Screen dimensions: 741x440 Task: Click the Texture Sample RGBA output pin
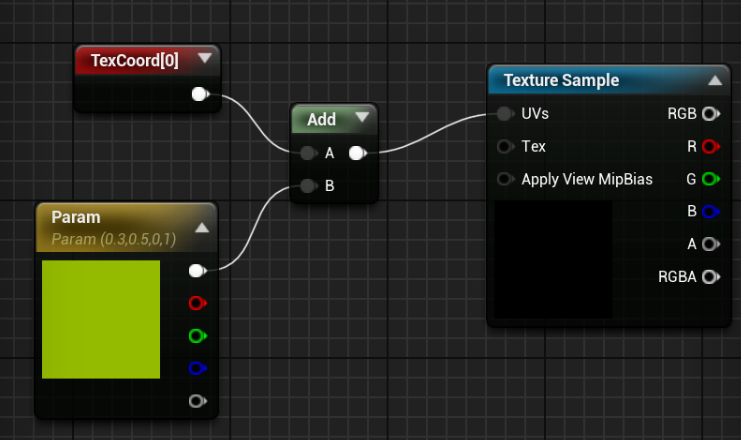[711, 276]
